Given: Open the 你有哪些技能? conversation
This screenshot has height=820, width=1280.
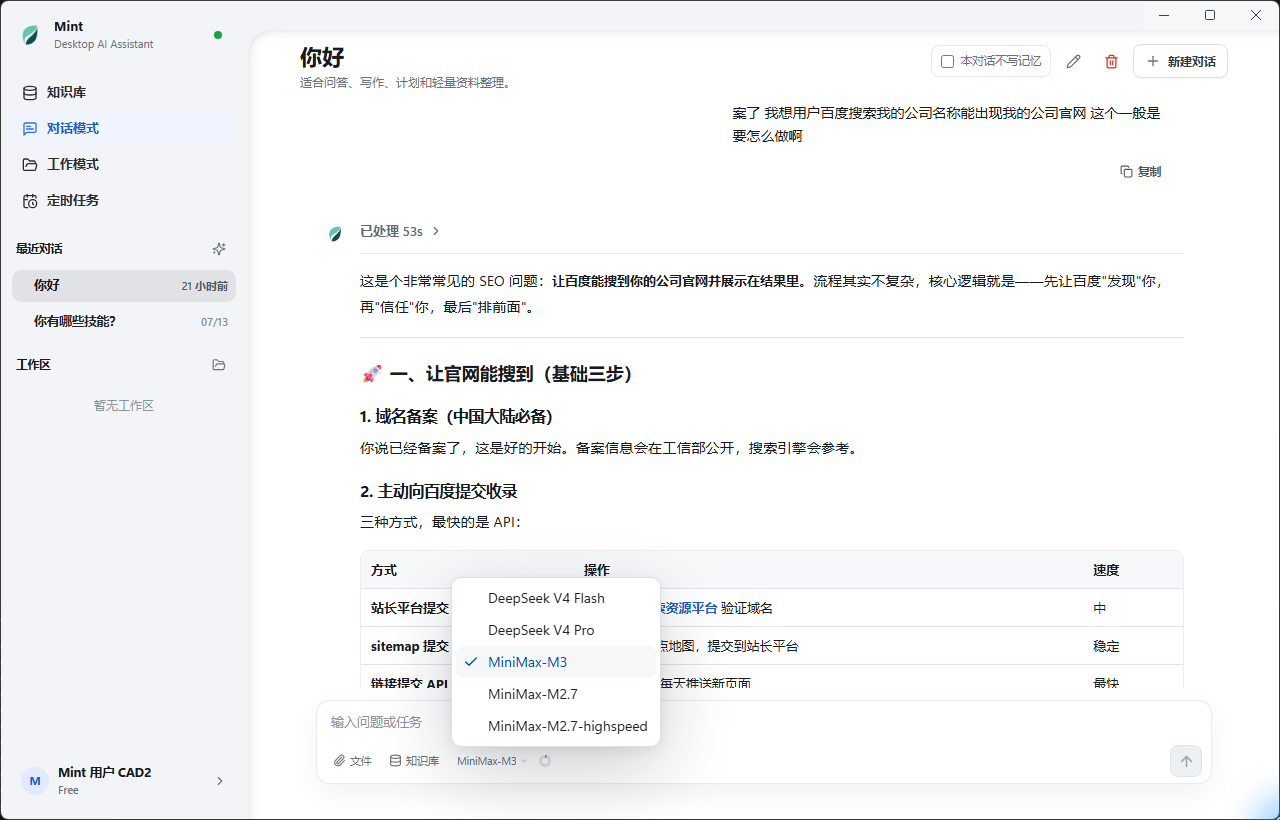Looking at the screenshot, I should tap(124, 321).
